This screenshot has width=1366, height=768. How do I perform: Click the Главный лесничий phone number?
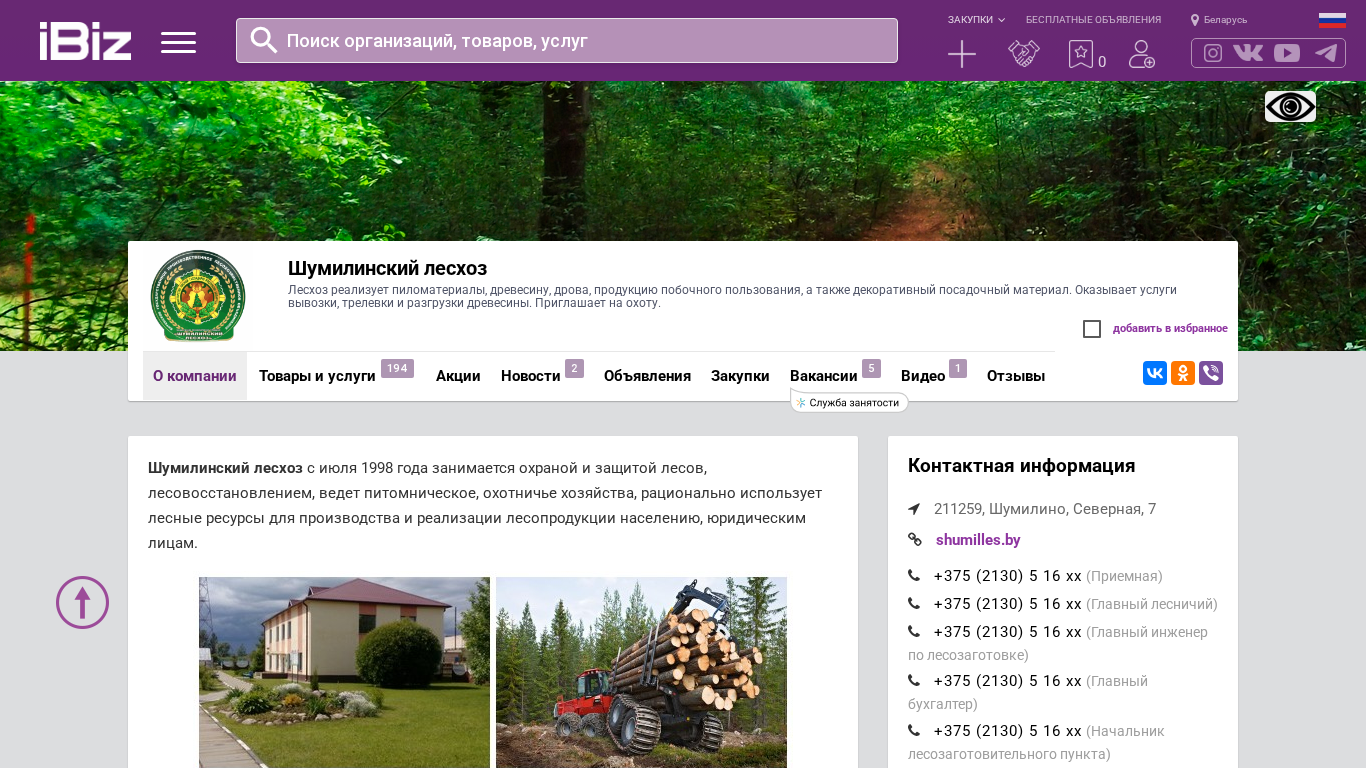point(1008,604)
